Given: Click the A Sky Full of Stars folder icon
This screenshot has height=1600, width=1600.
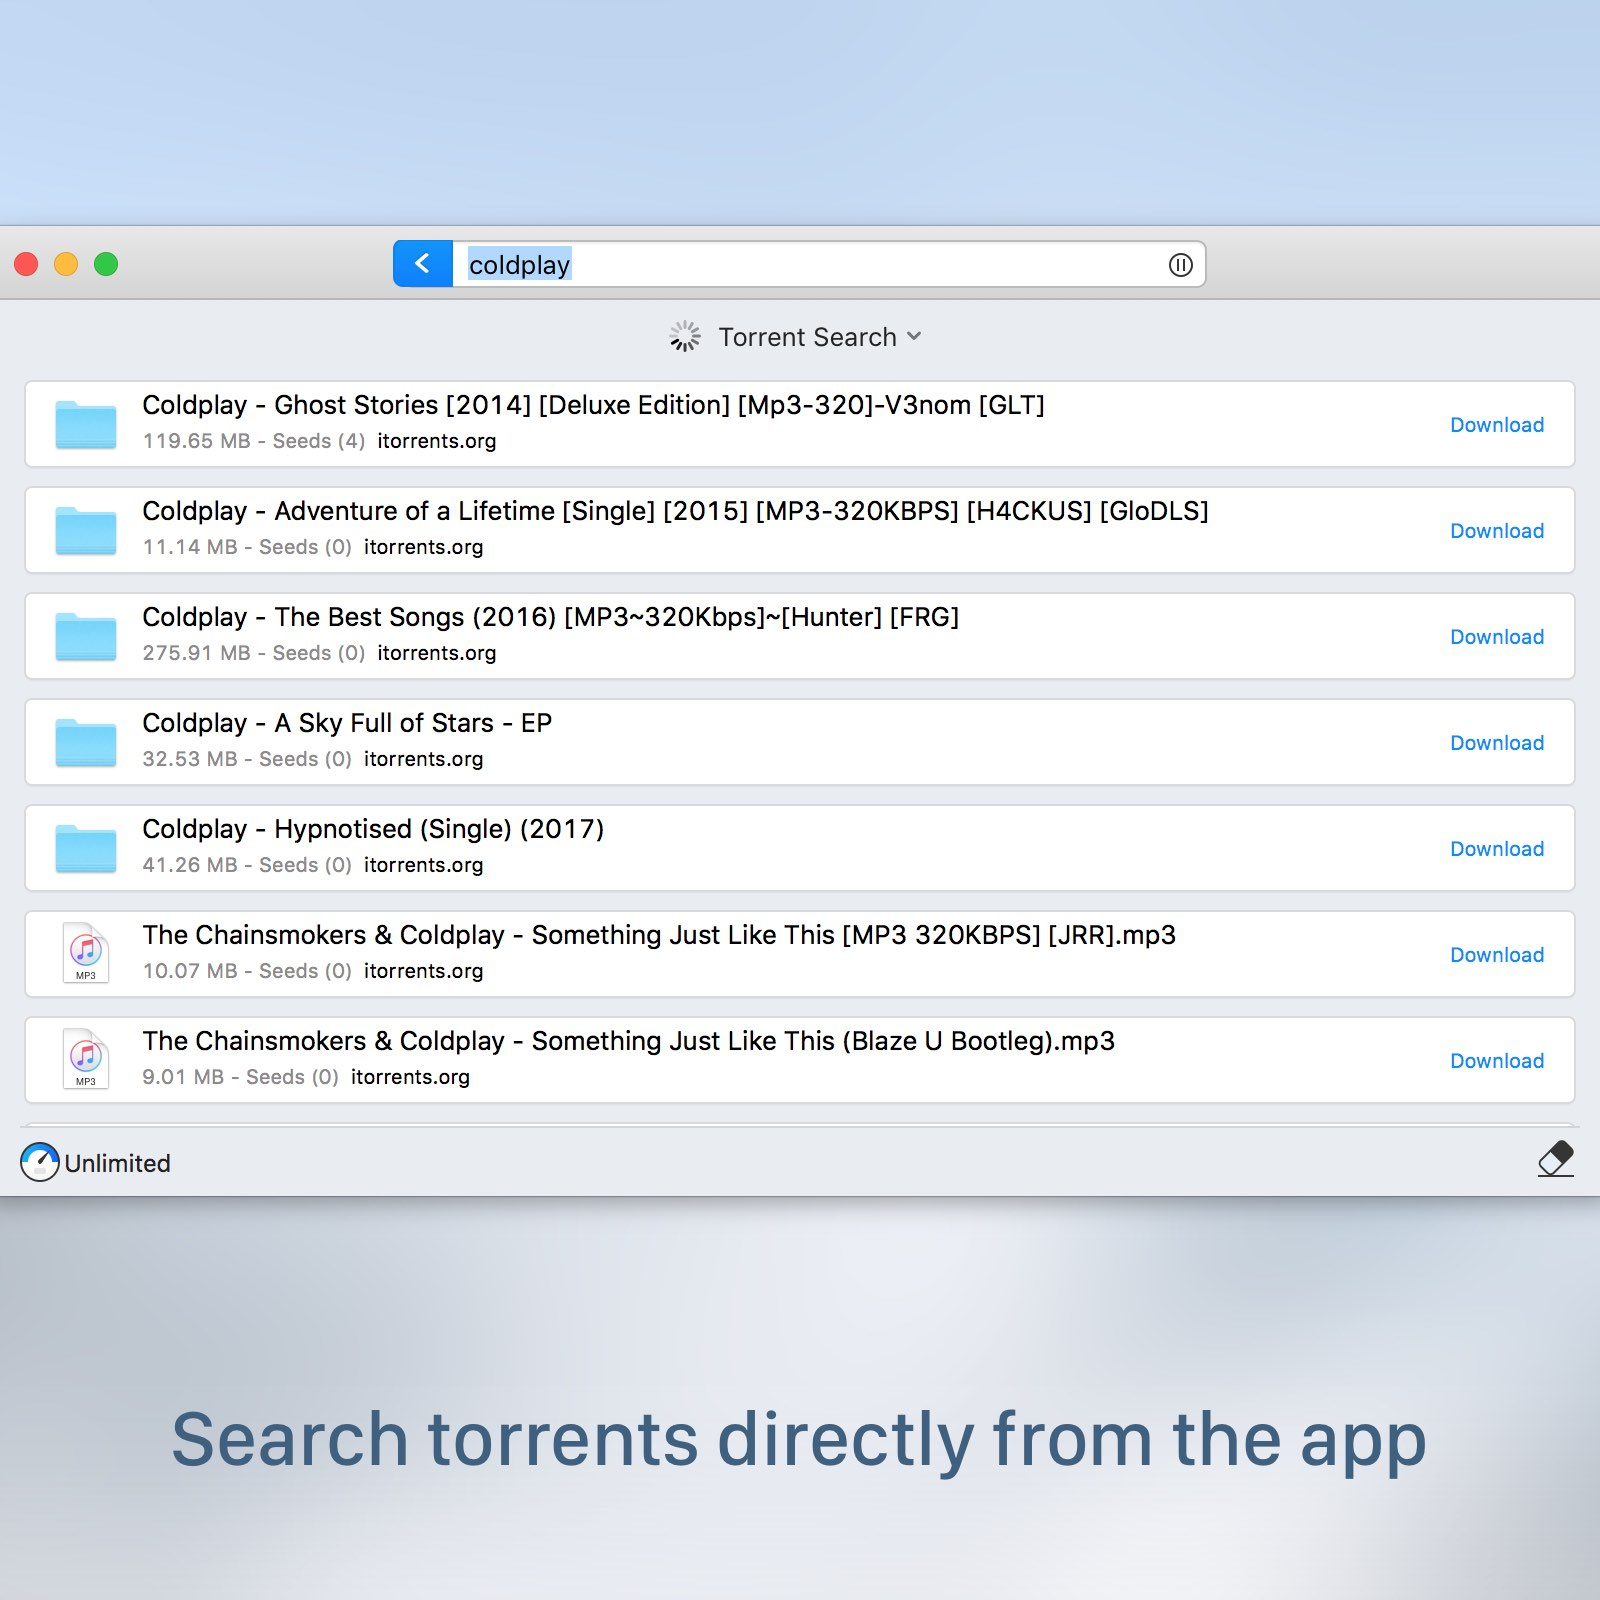Looking at the screenshot, I should coord(86,742).
